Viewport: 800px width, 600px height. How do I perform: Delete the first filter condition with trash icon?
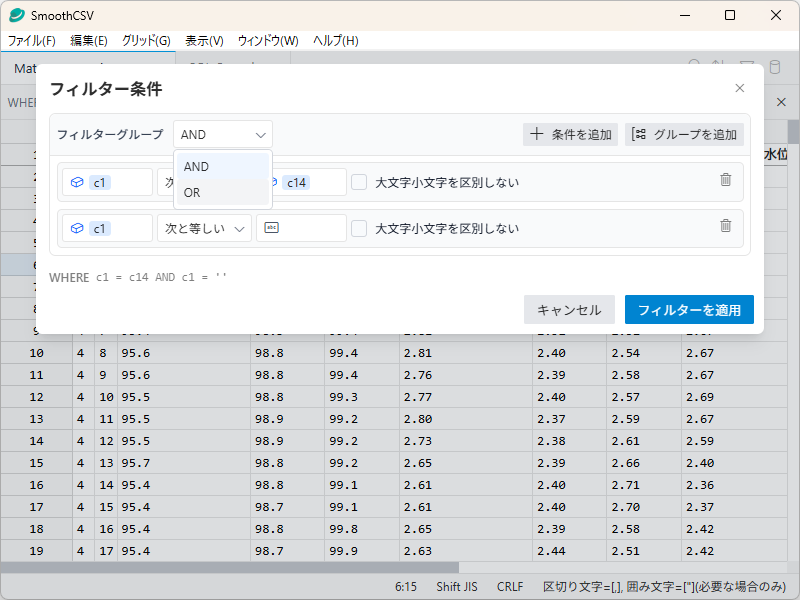pyautogui.click(x=726, y=180)
